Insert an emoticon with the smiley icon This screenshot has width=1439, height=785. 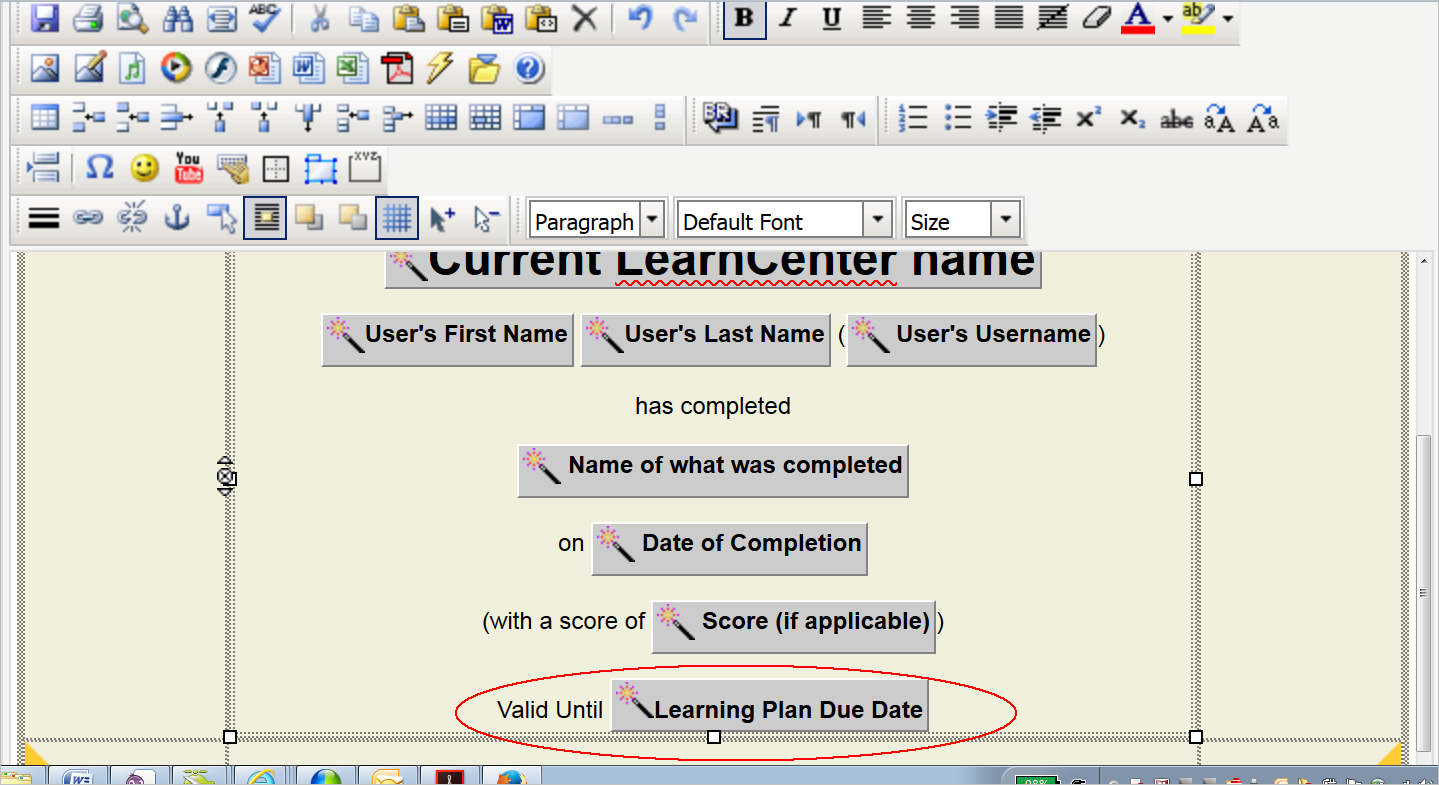point(144,168)
